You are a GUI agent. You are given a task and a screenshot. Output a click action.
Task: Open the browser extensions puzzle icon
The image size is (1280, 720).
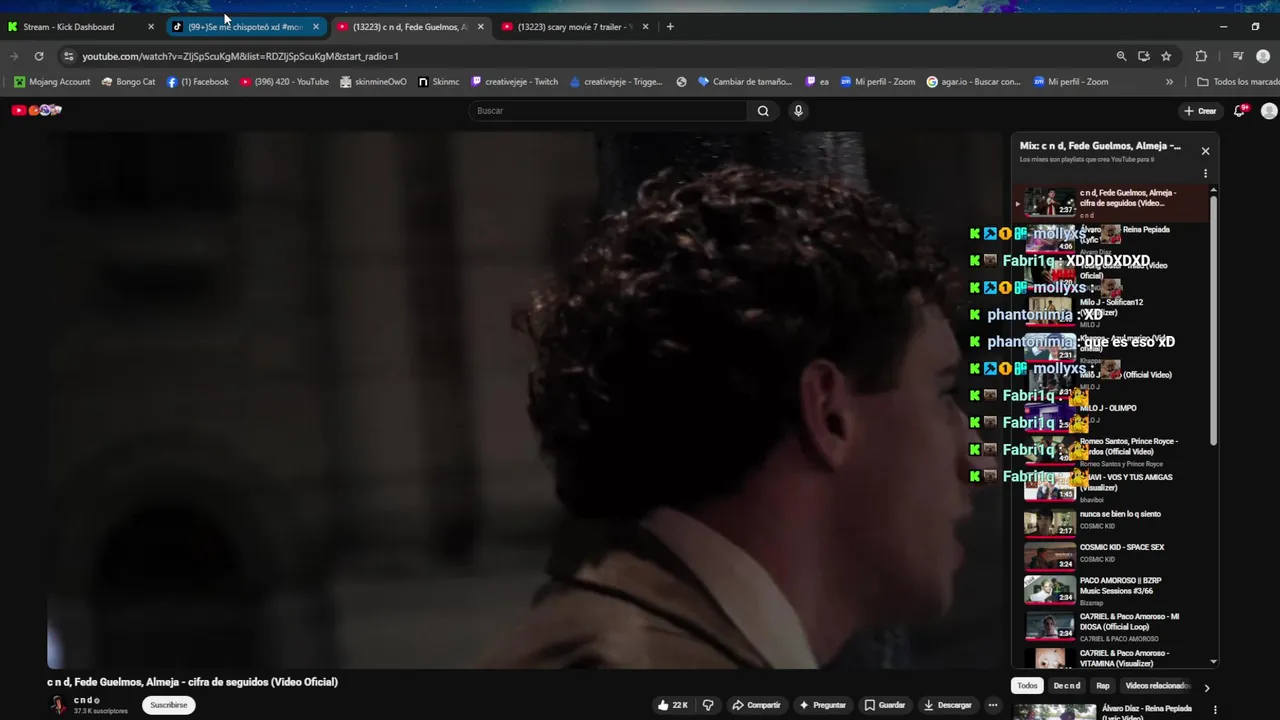1201,56
